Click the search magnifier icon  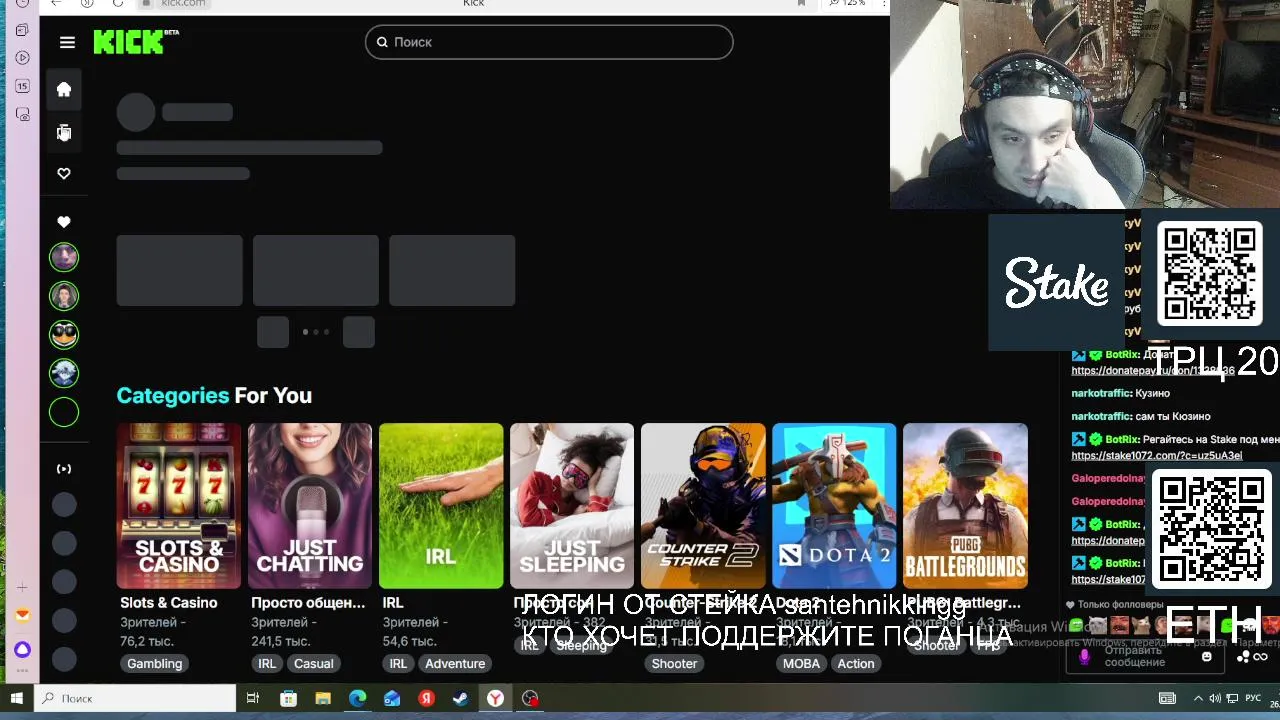click(382, 42)
